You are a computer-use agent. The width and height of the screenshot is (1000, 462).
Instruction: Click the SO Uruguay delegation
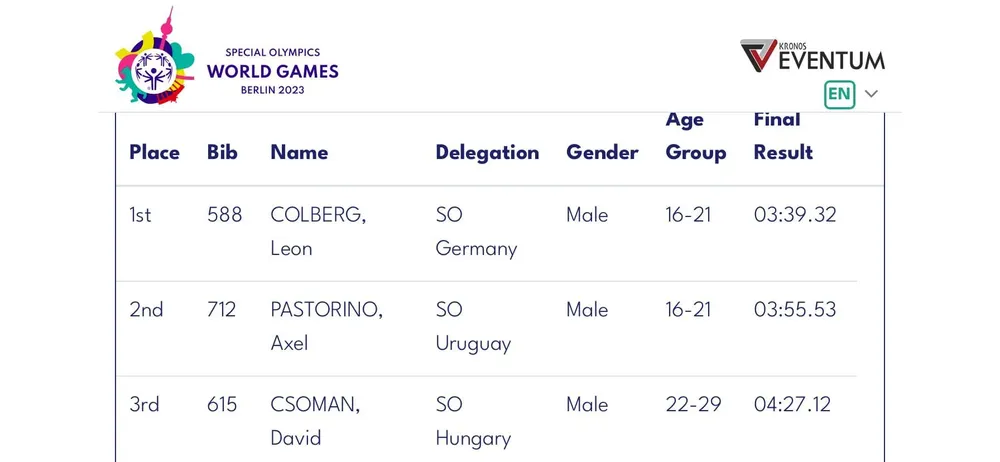473,326
